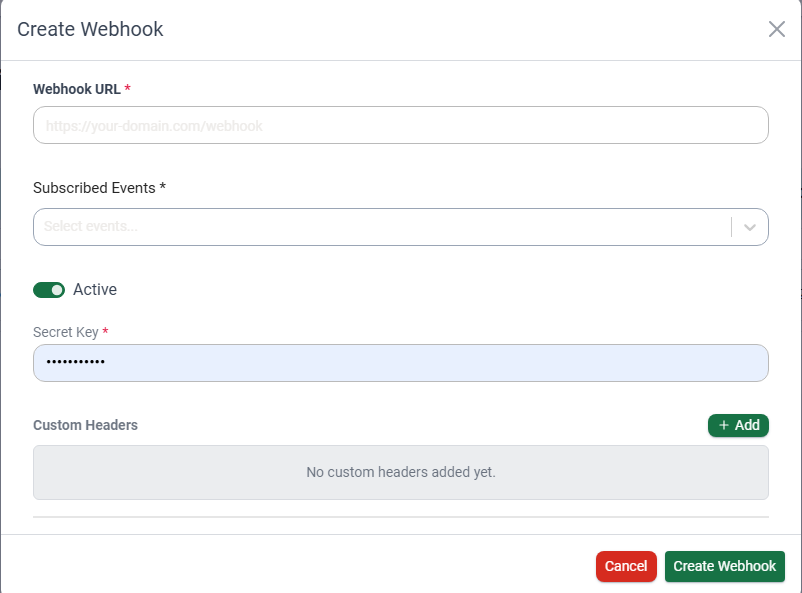
Task: Click the Active label text
Action: pos(95,290)
